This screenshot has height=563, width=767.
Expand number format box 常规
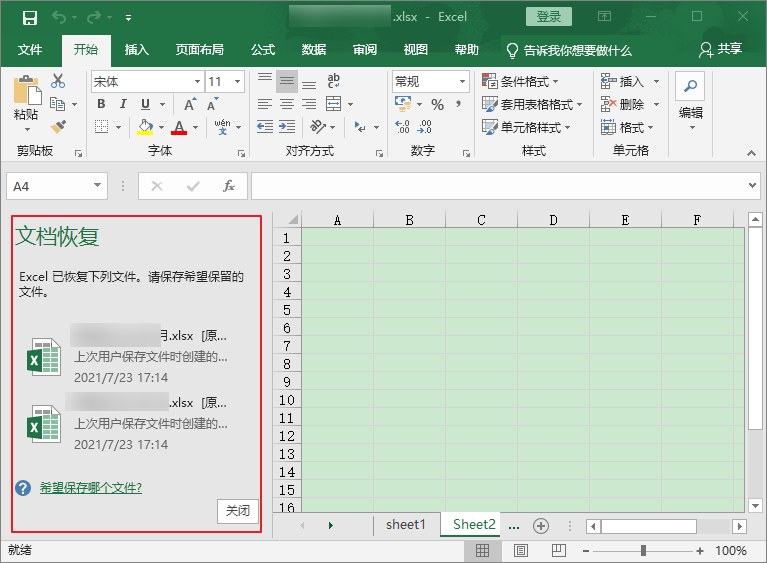tap(462, 81)
